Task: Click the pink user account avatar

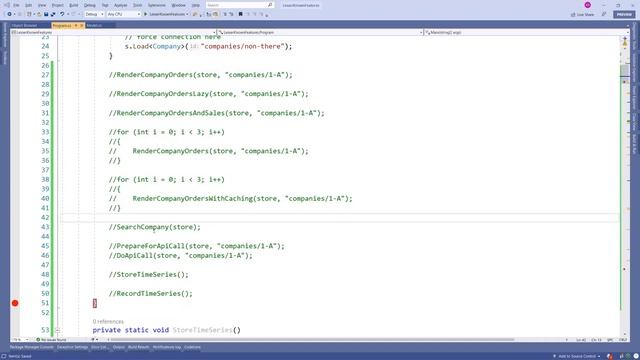Action: click(587, 5)
